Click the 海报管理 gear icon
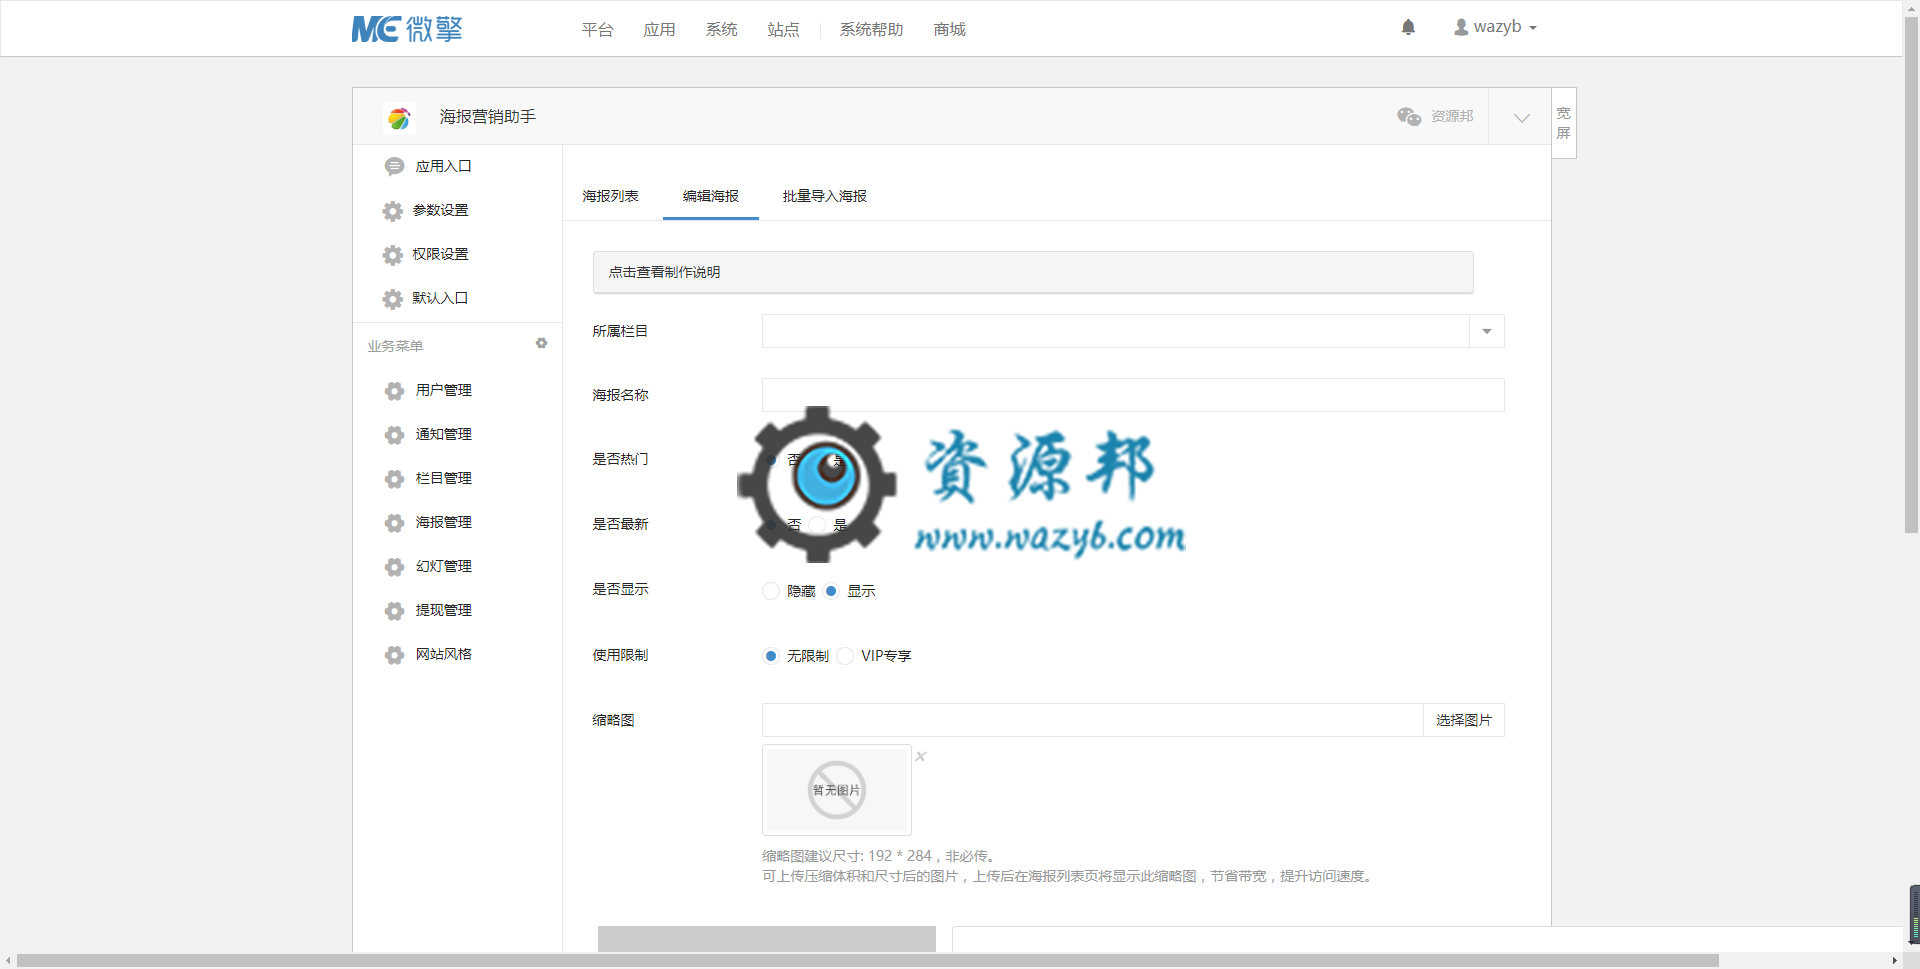1920x969 pixels. 394,523
